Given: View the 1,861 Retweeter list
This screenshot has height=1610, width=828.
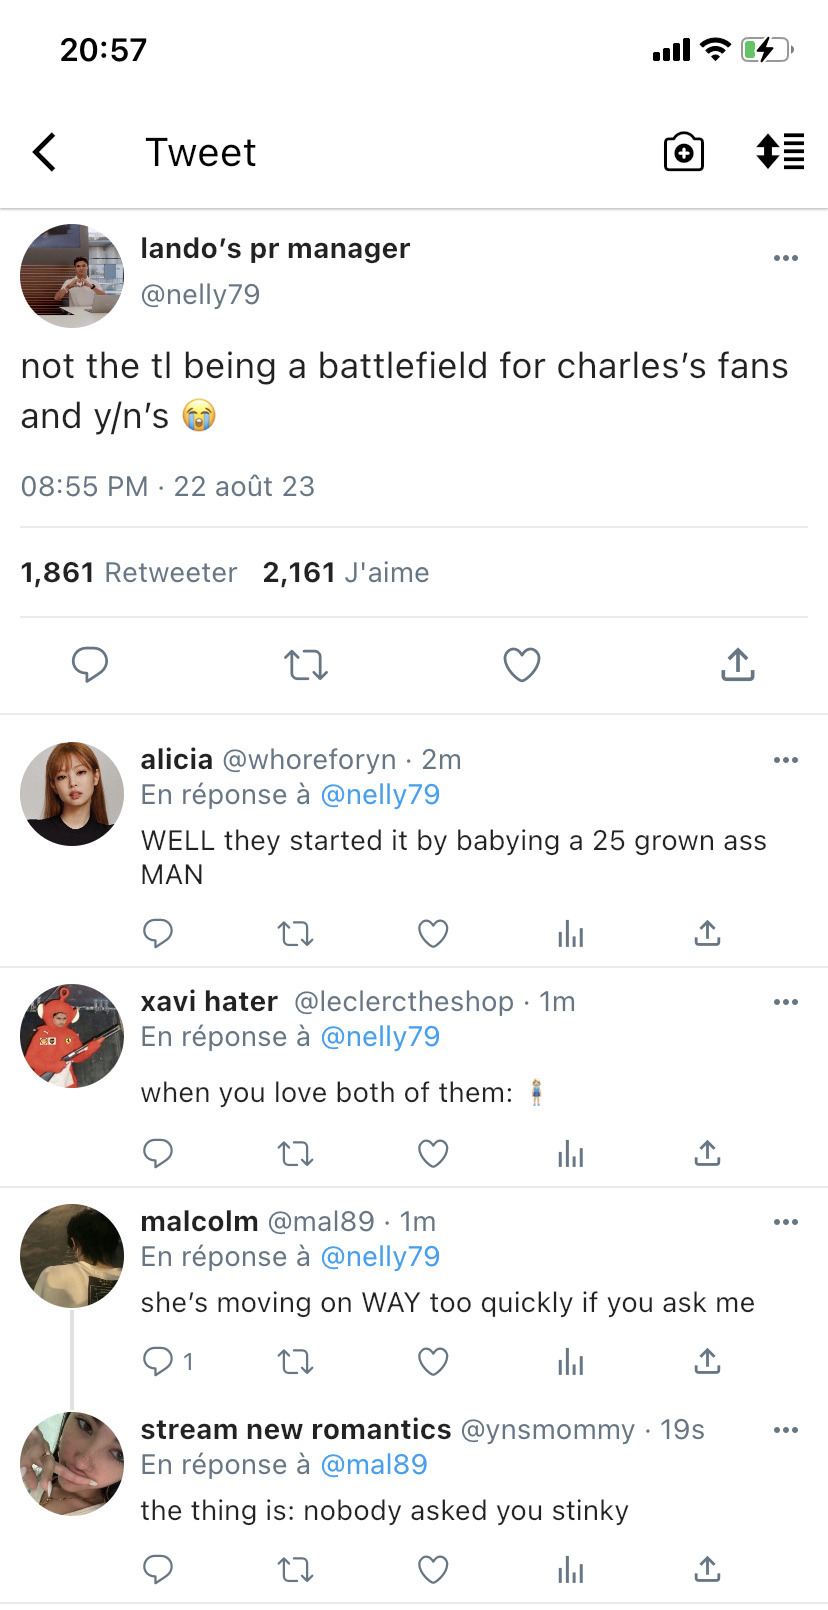Looking at the screenshot, I should (x=129, y=572).
